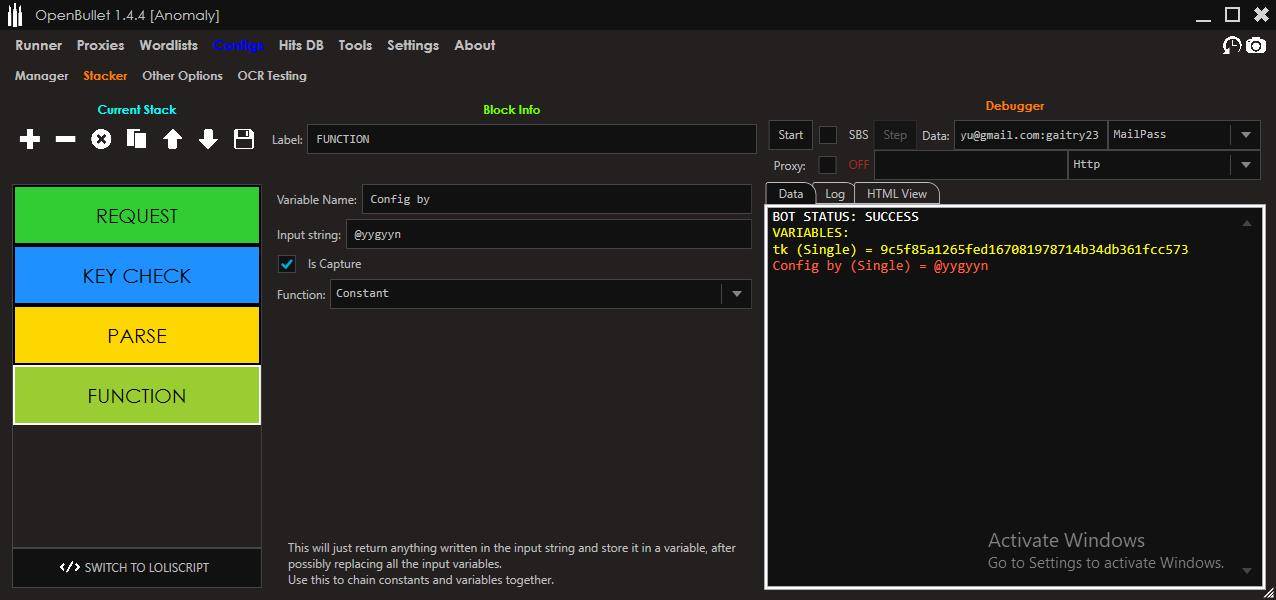
Task: Move the block up with the up arrow
Action: tap(172, 140)
